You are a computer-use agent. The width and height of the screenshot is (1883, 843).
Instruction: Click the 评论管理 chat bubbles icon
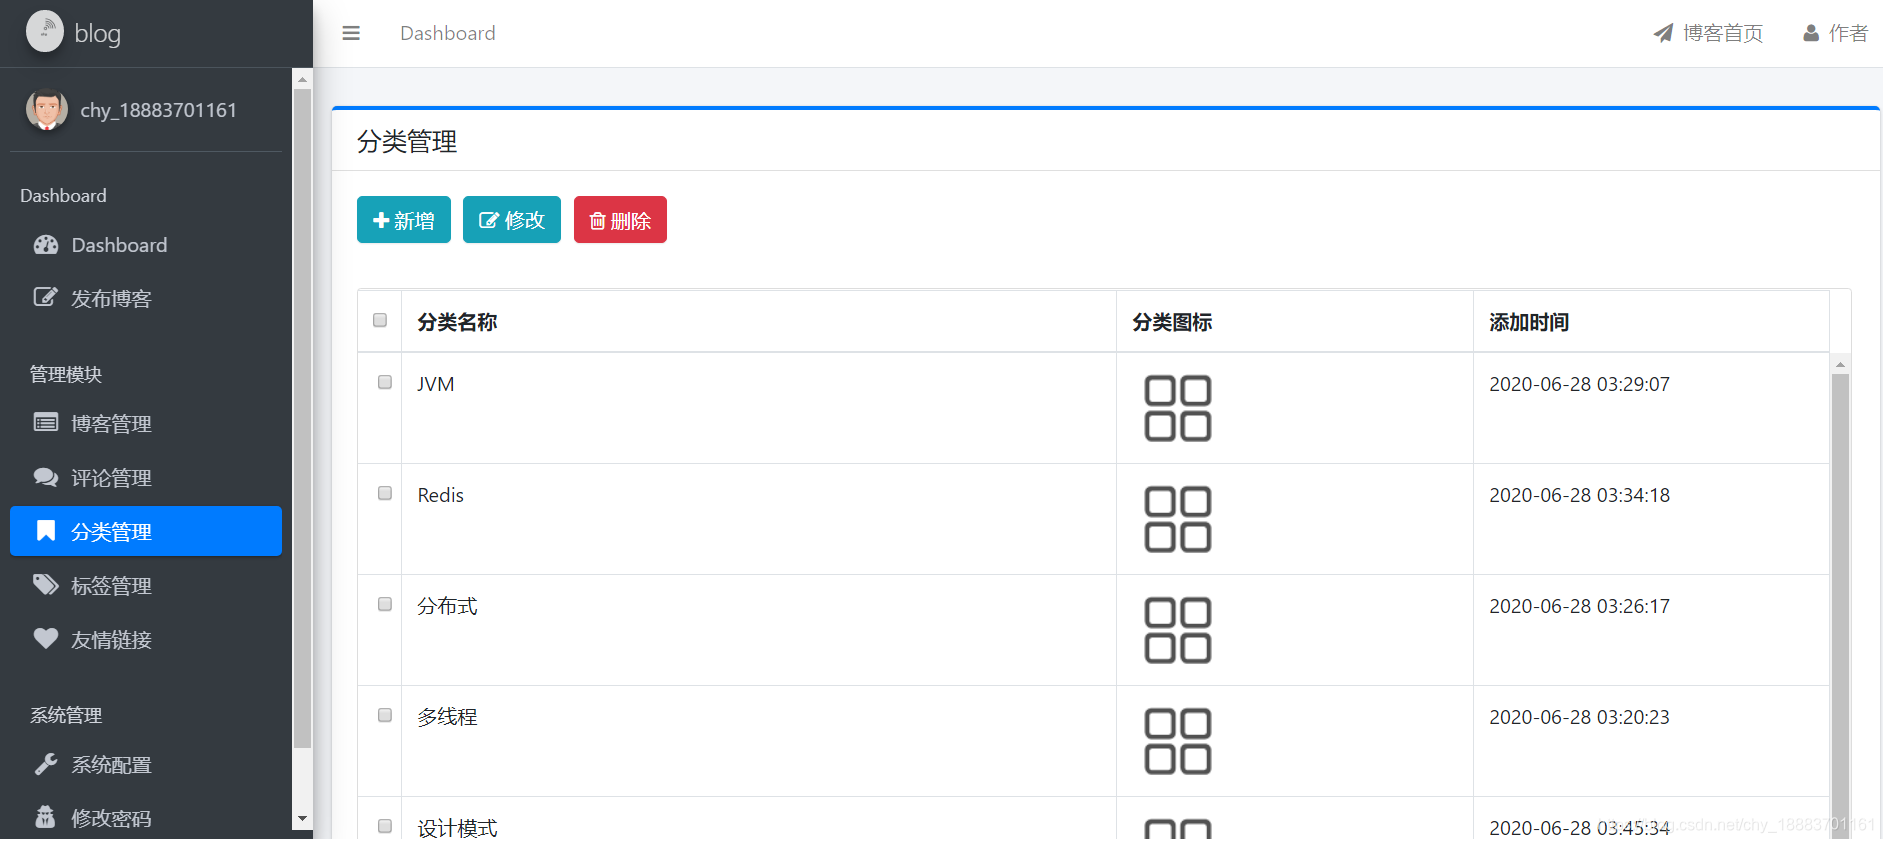(46, 477)
